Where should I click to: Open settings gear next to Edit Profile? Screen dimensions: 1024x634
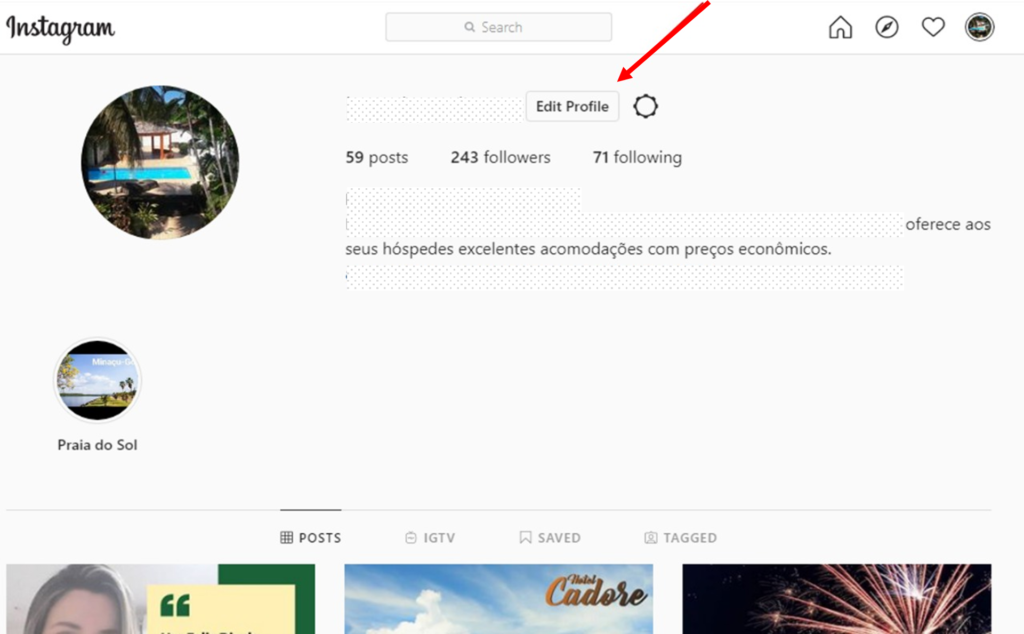645,106
